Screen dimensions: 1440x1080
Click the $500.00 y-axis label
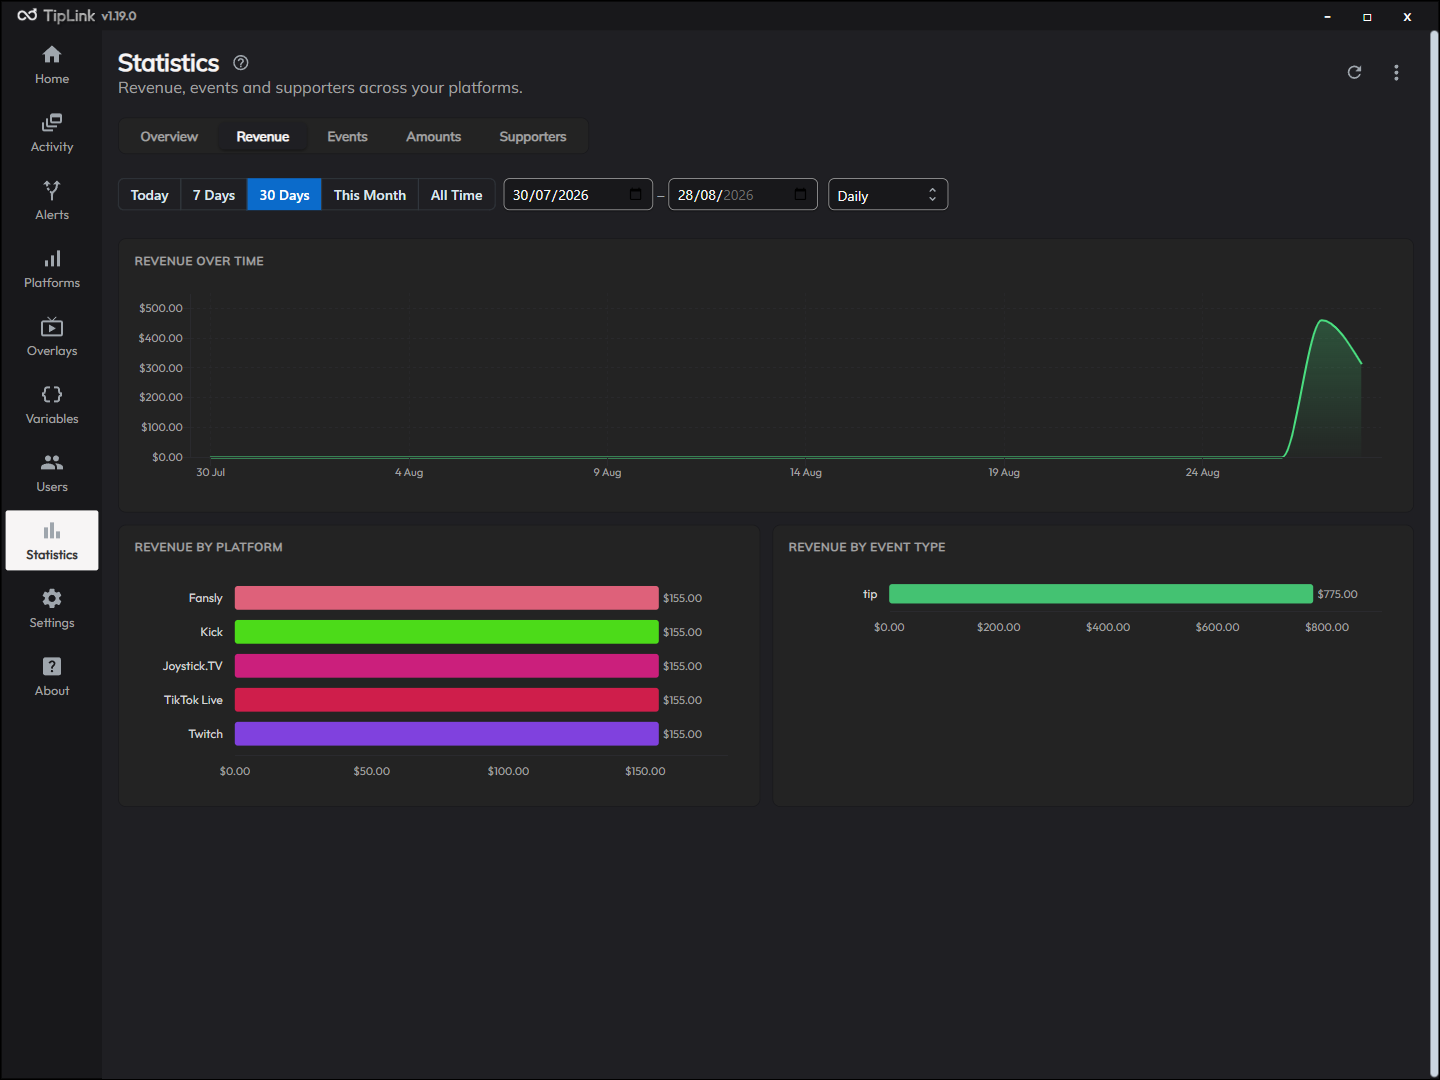tap(161, 308)
